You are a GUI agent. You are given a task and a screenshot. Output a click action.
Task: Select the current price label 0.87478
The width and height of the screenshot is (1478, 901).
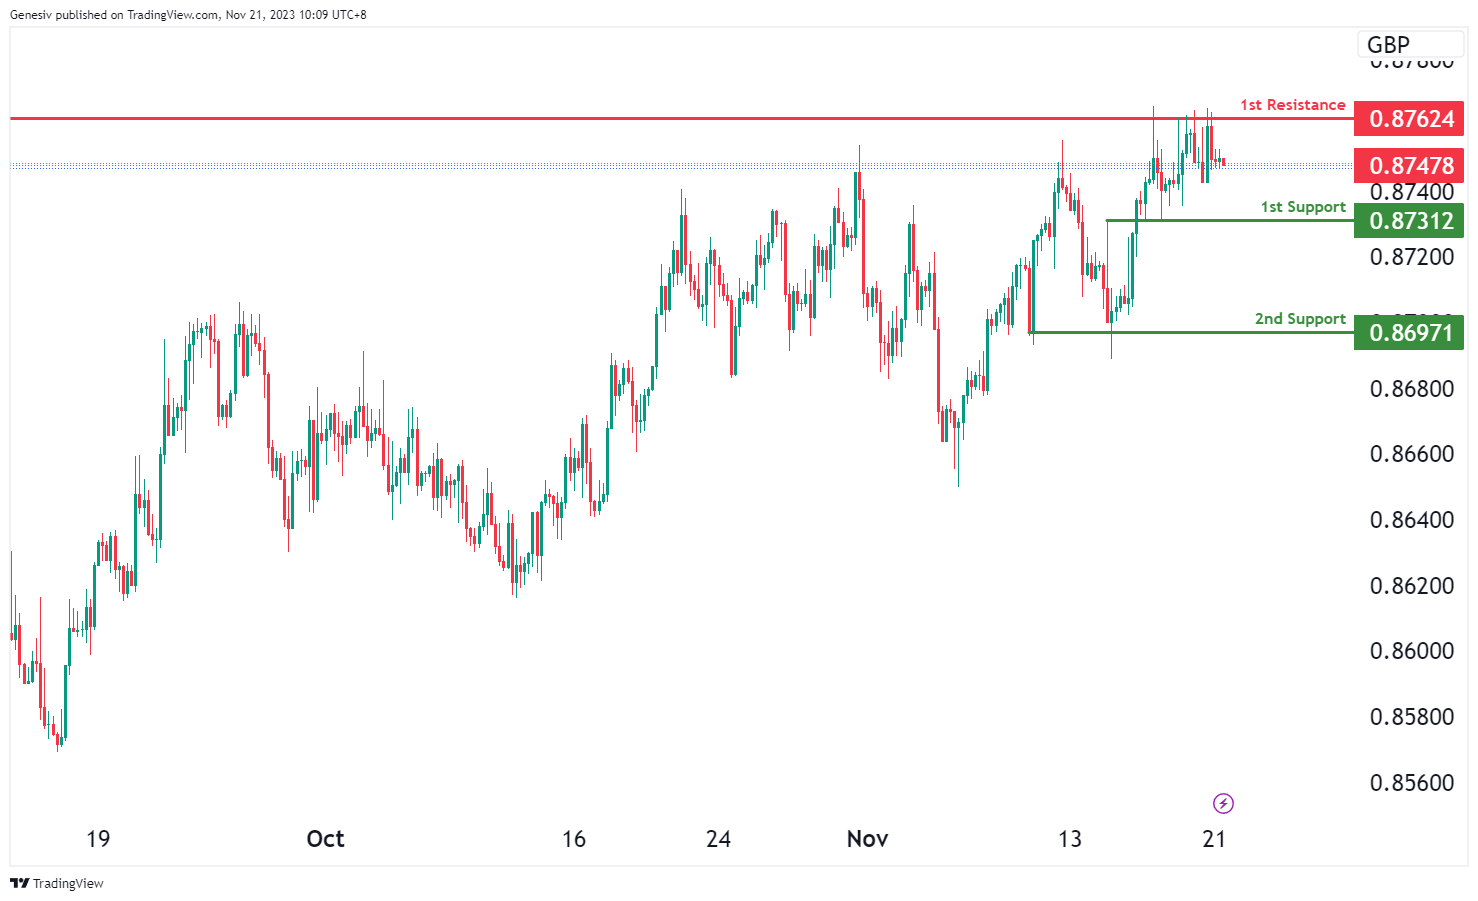tap(1410, 166)
